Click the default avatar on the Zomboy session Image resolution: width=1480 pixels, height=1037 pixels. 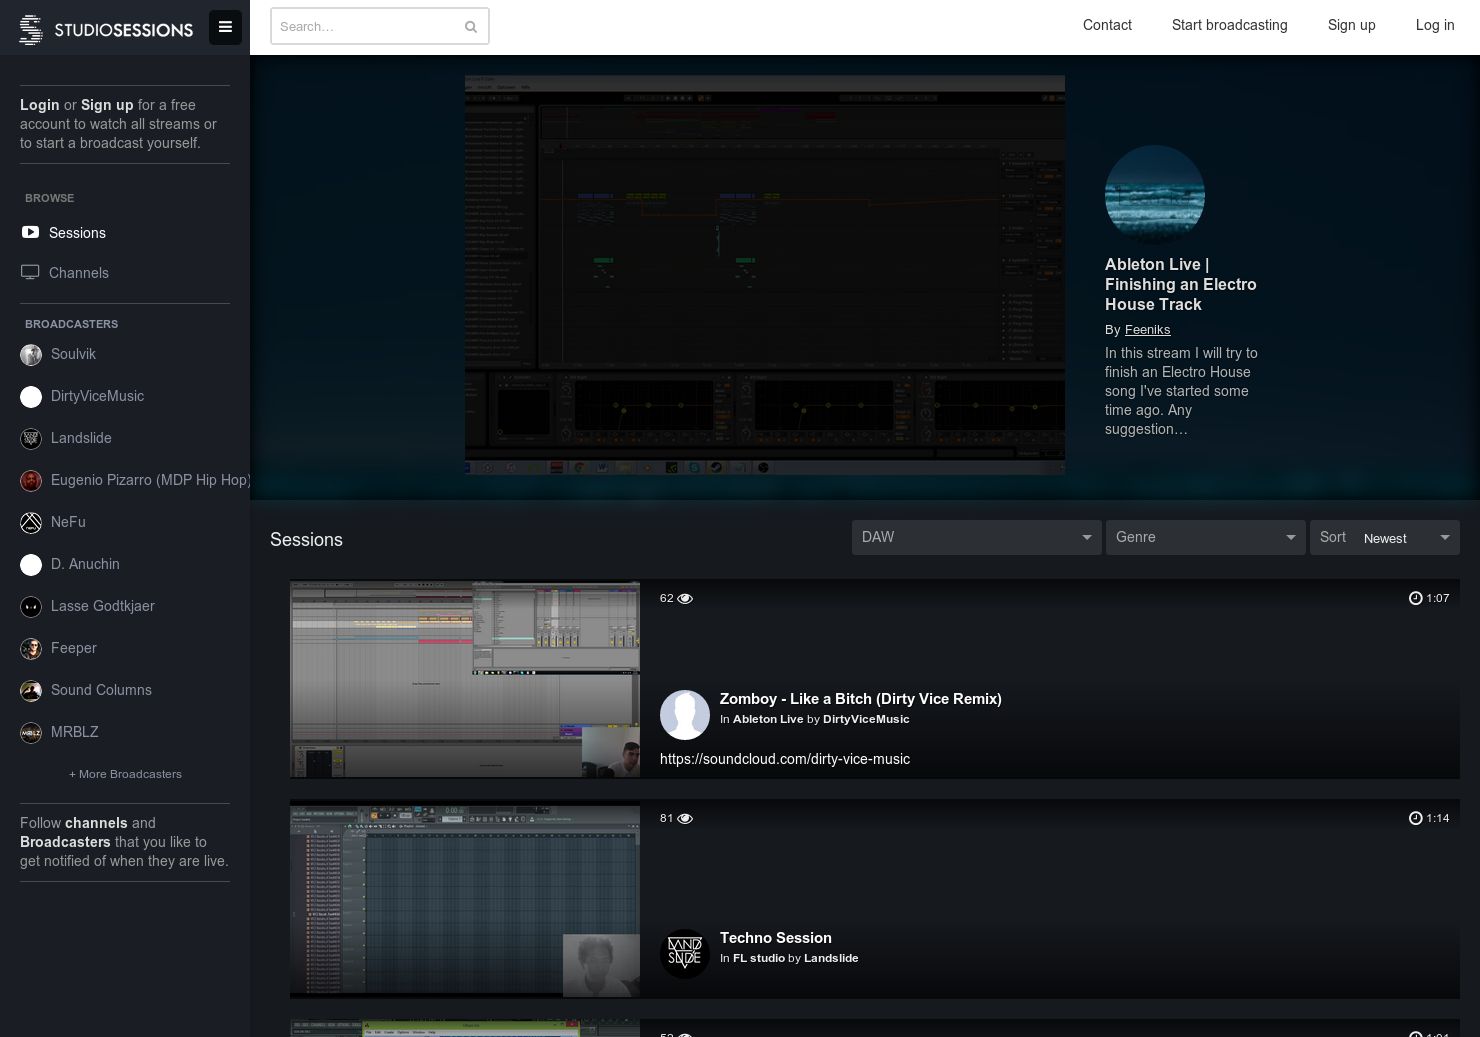(x=685, y=715)
